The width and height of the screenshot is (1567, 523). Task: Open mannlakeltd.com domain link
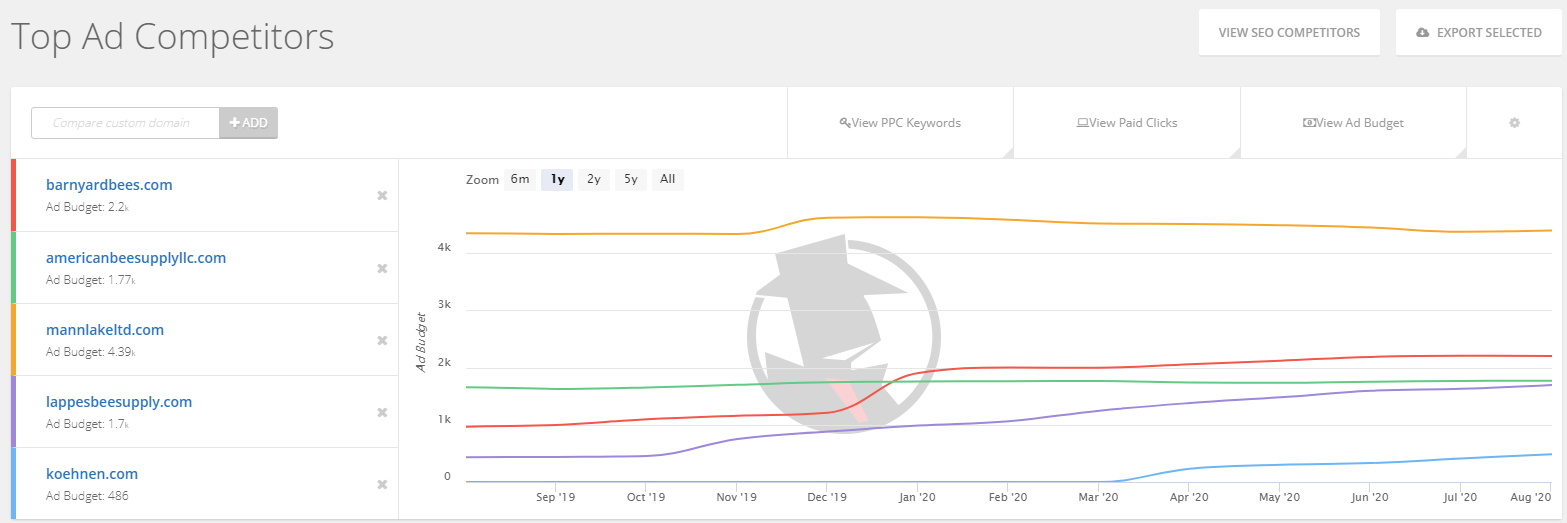(105, 330)
